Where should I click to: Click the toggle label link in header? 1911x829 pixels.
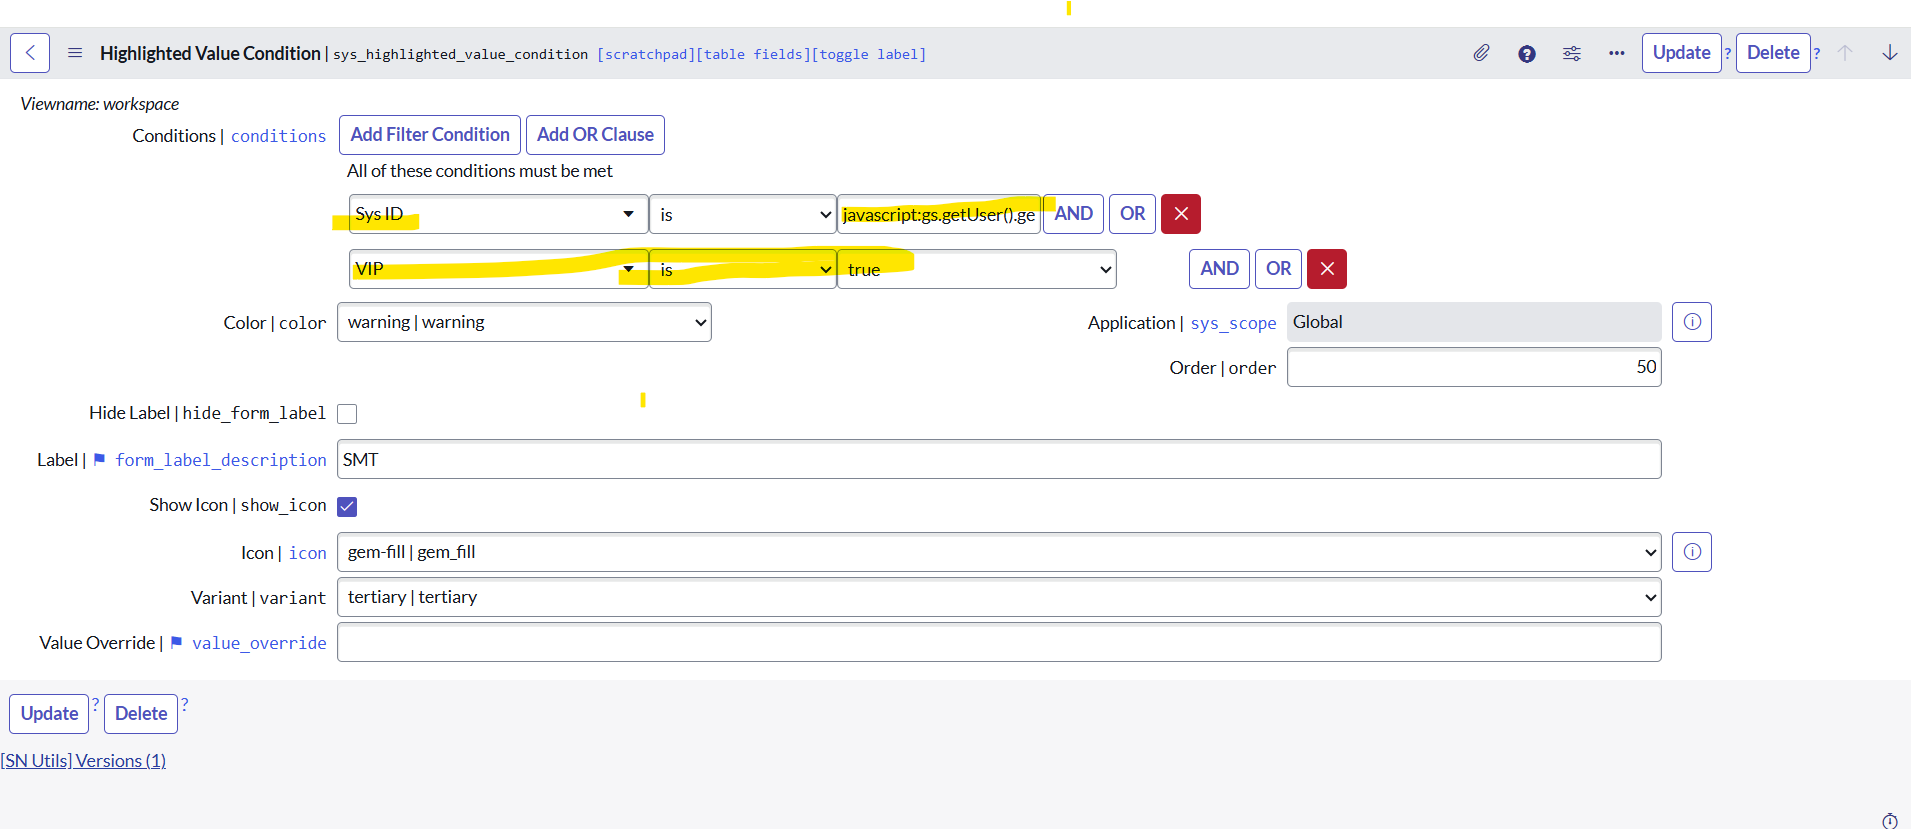870,55
